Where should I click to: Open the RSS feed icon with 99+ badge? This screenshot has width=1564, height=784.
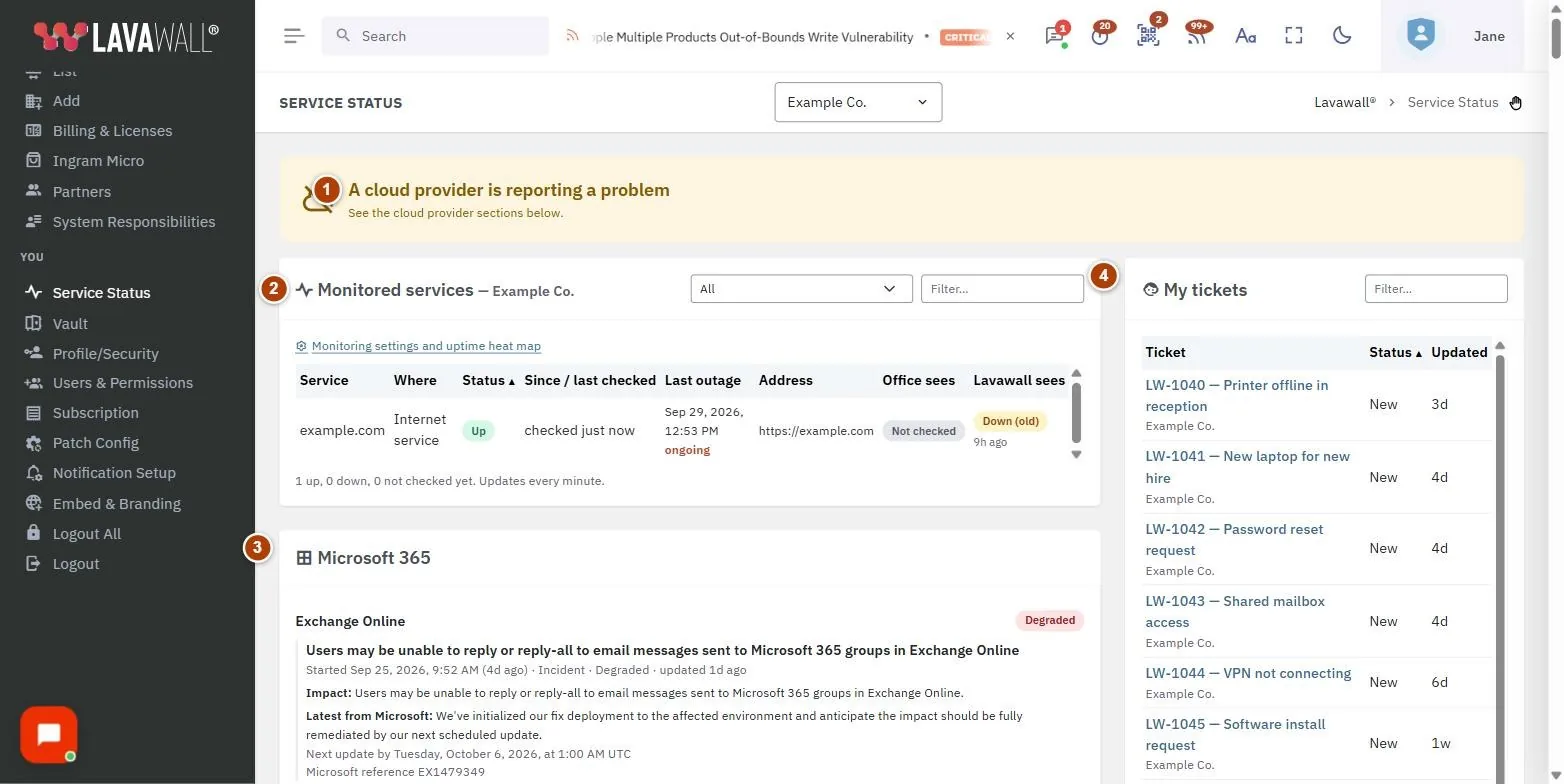(x=1196, y=36)
